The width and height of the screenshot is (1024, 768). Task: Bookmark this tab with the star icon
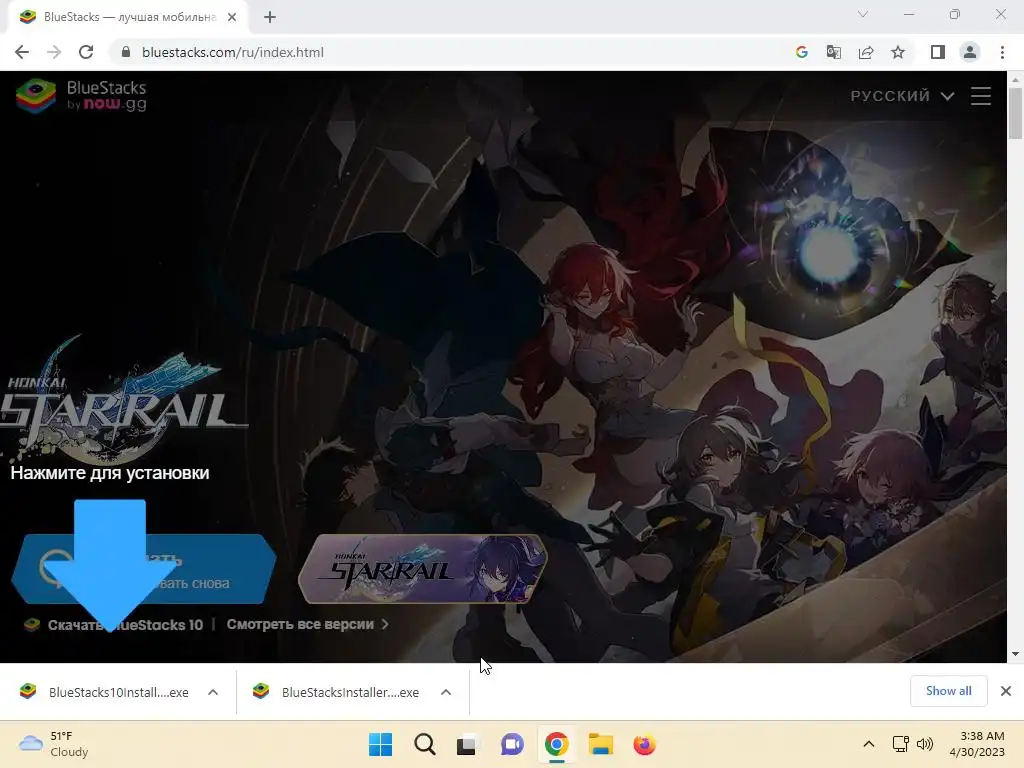(x=898, y=52)
